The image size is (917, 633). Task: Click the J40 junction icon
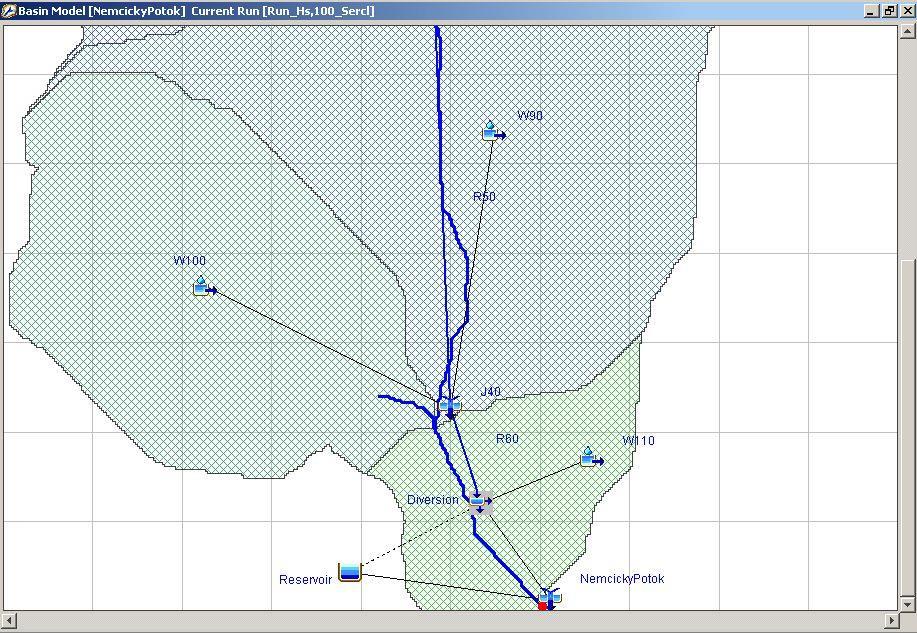click(449, 406)
